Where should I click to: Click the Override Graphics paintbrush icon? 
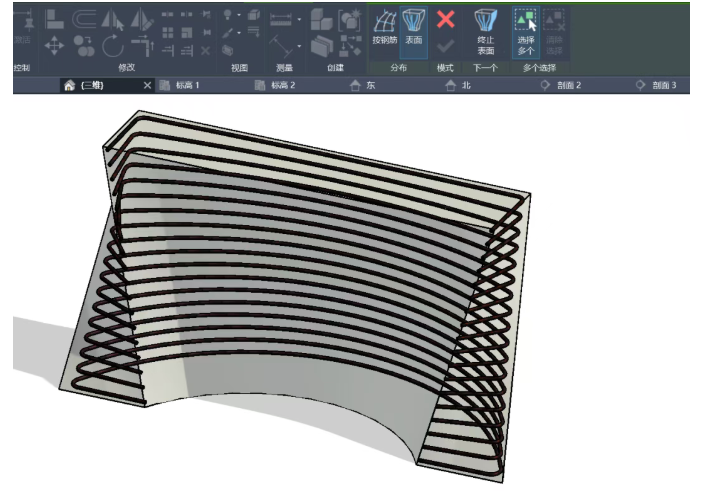coord(228,33)
